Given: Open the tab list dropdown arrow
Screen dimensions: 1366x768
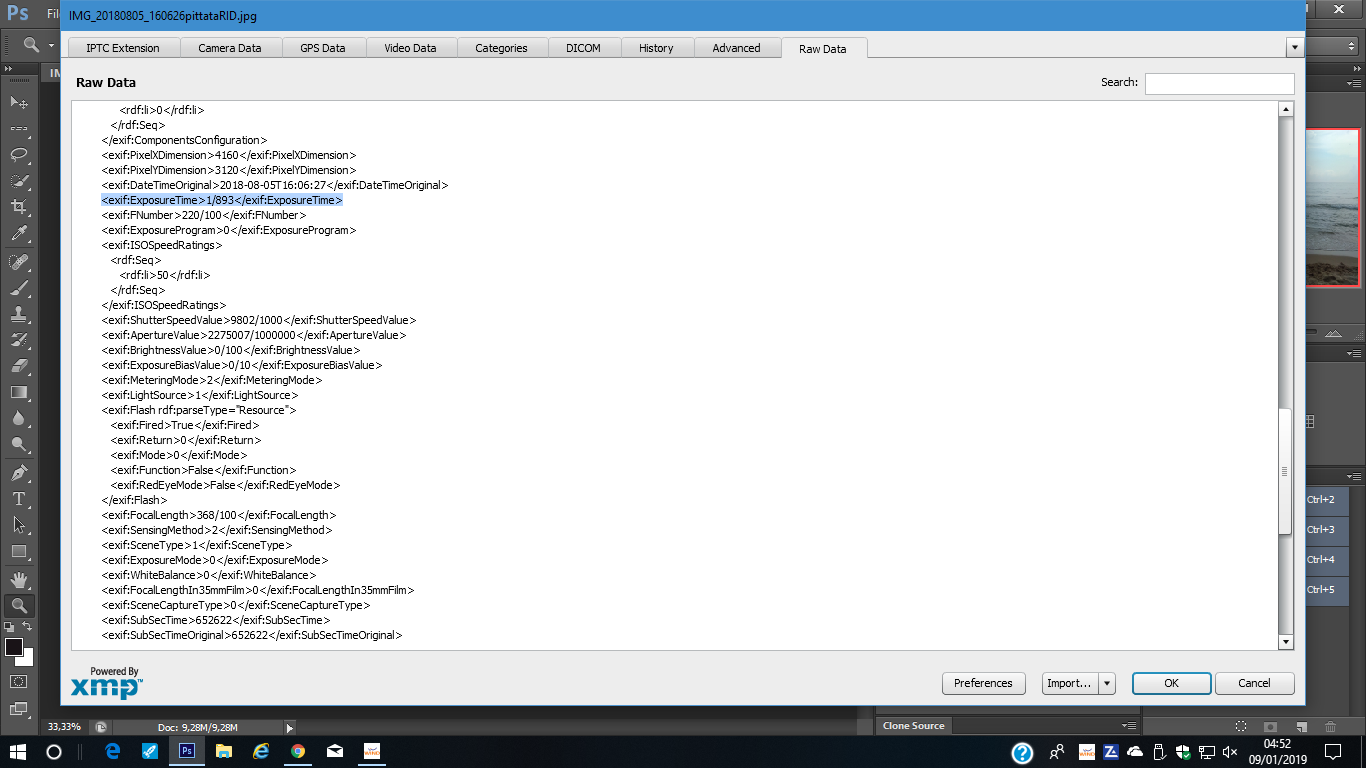Looking at the screenshot, I should (1295, 47).
